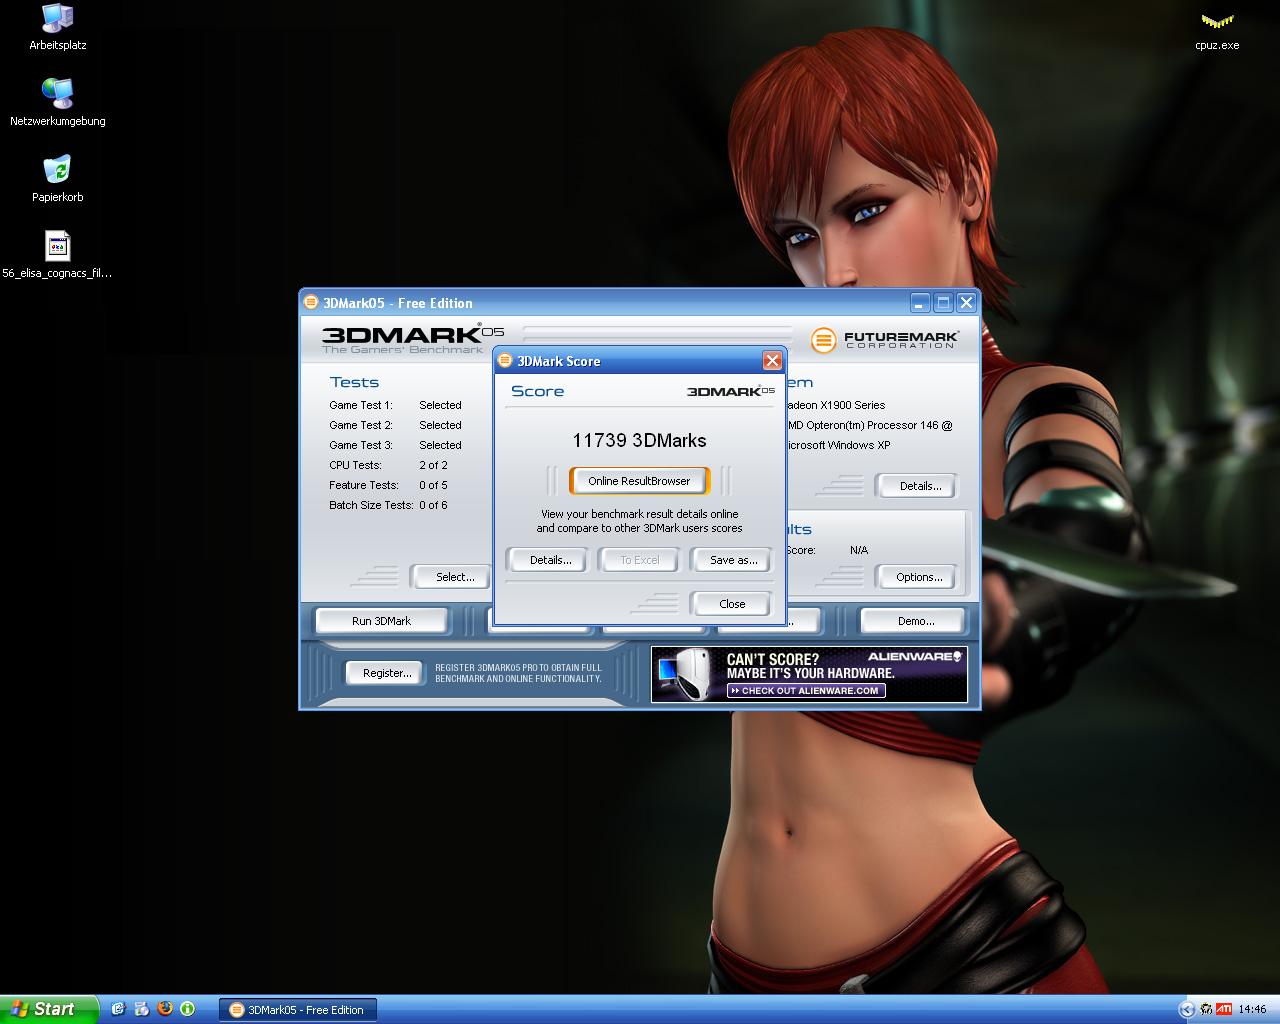Open the Windows Start menu

coord(49,1009)
